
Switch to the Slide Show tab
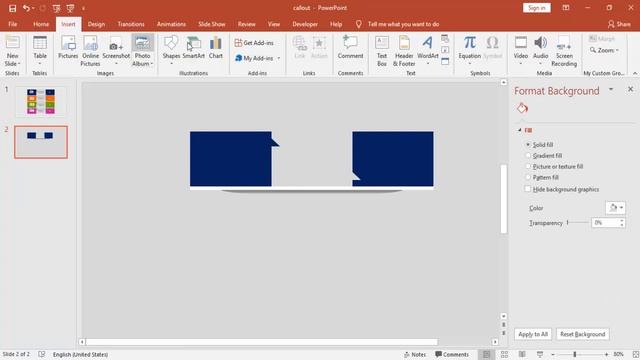tap(212, 24)
